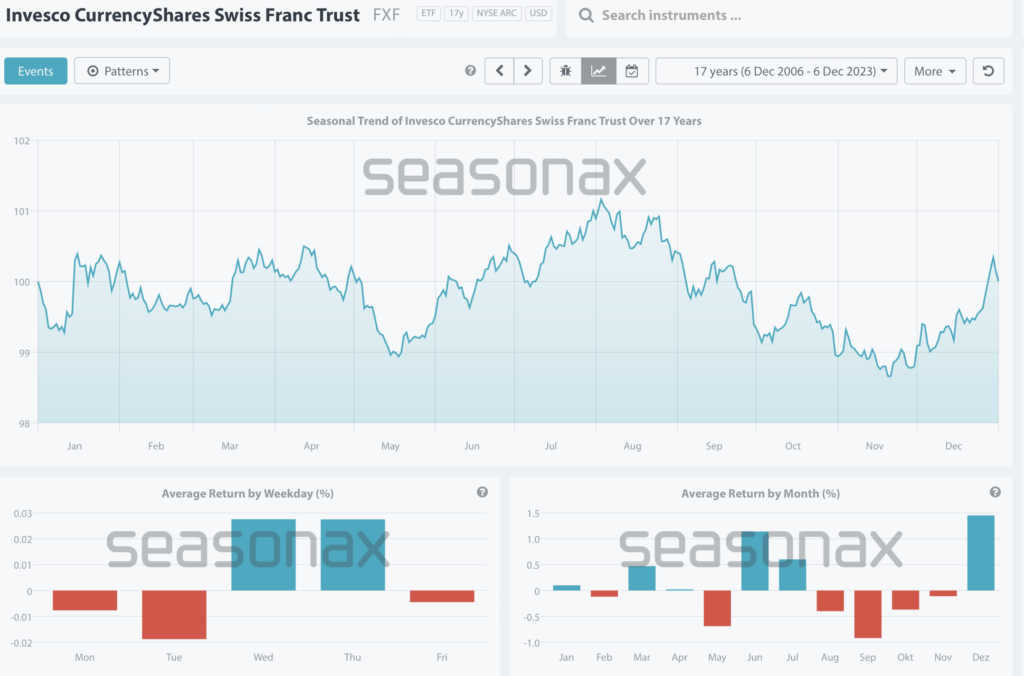Click the calendar check icon button
This screenshot has width=1024, height=676.
[x=632, y=71]
